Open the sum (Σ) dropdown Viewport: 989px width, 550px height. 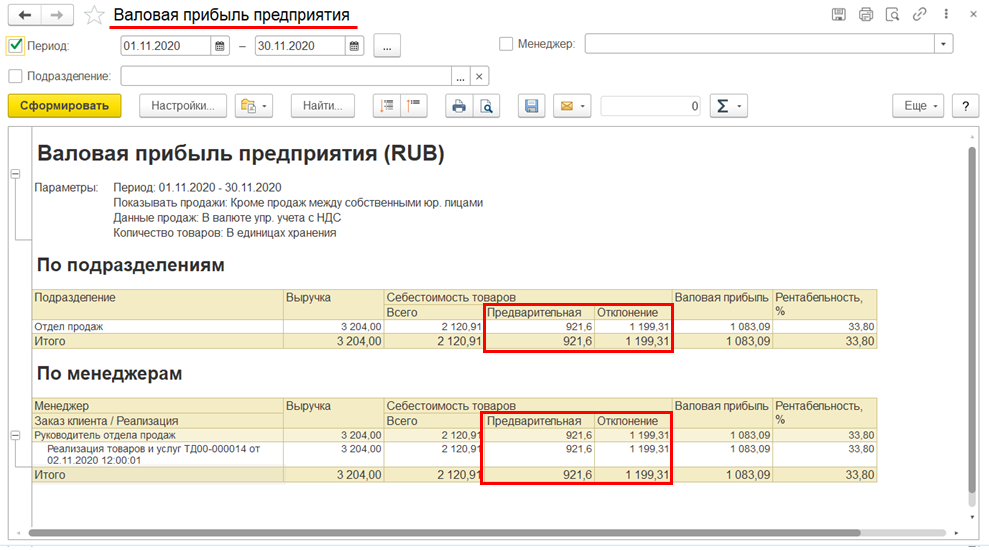coord(728,106)
